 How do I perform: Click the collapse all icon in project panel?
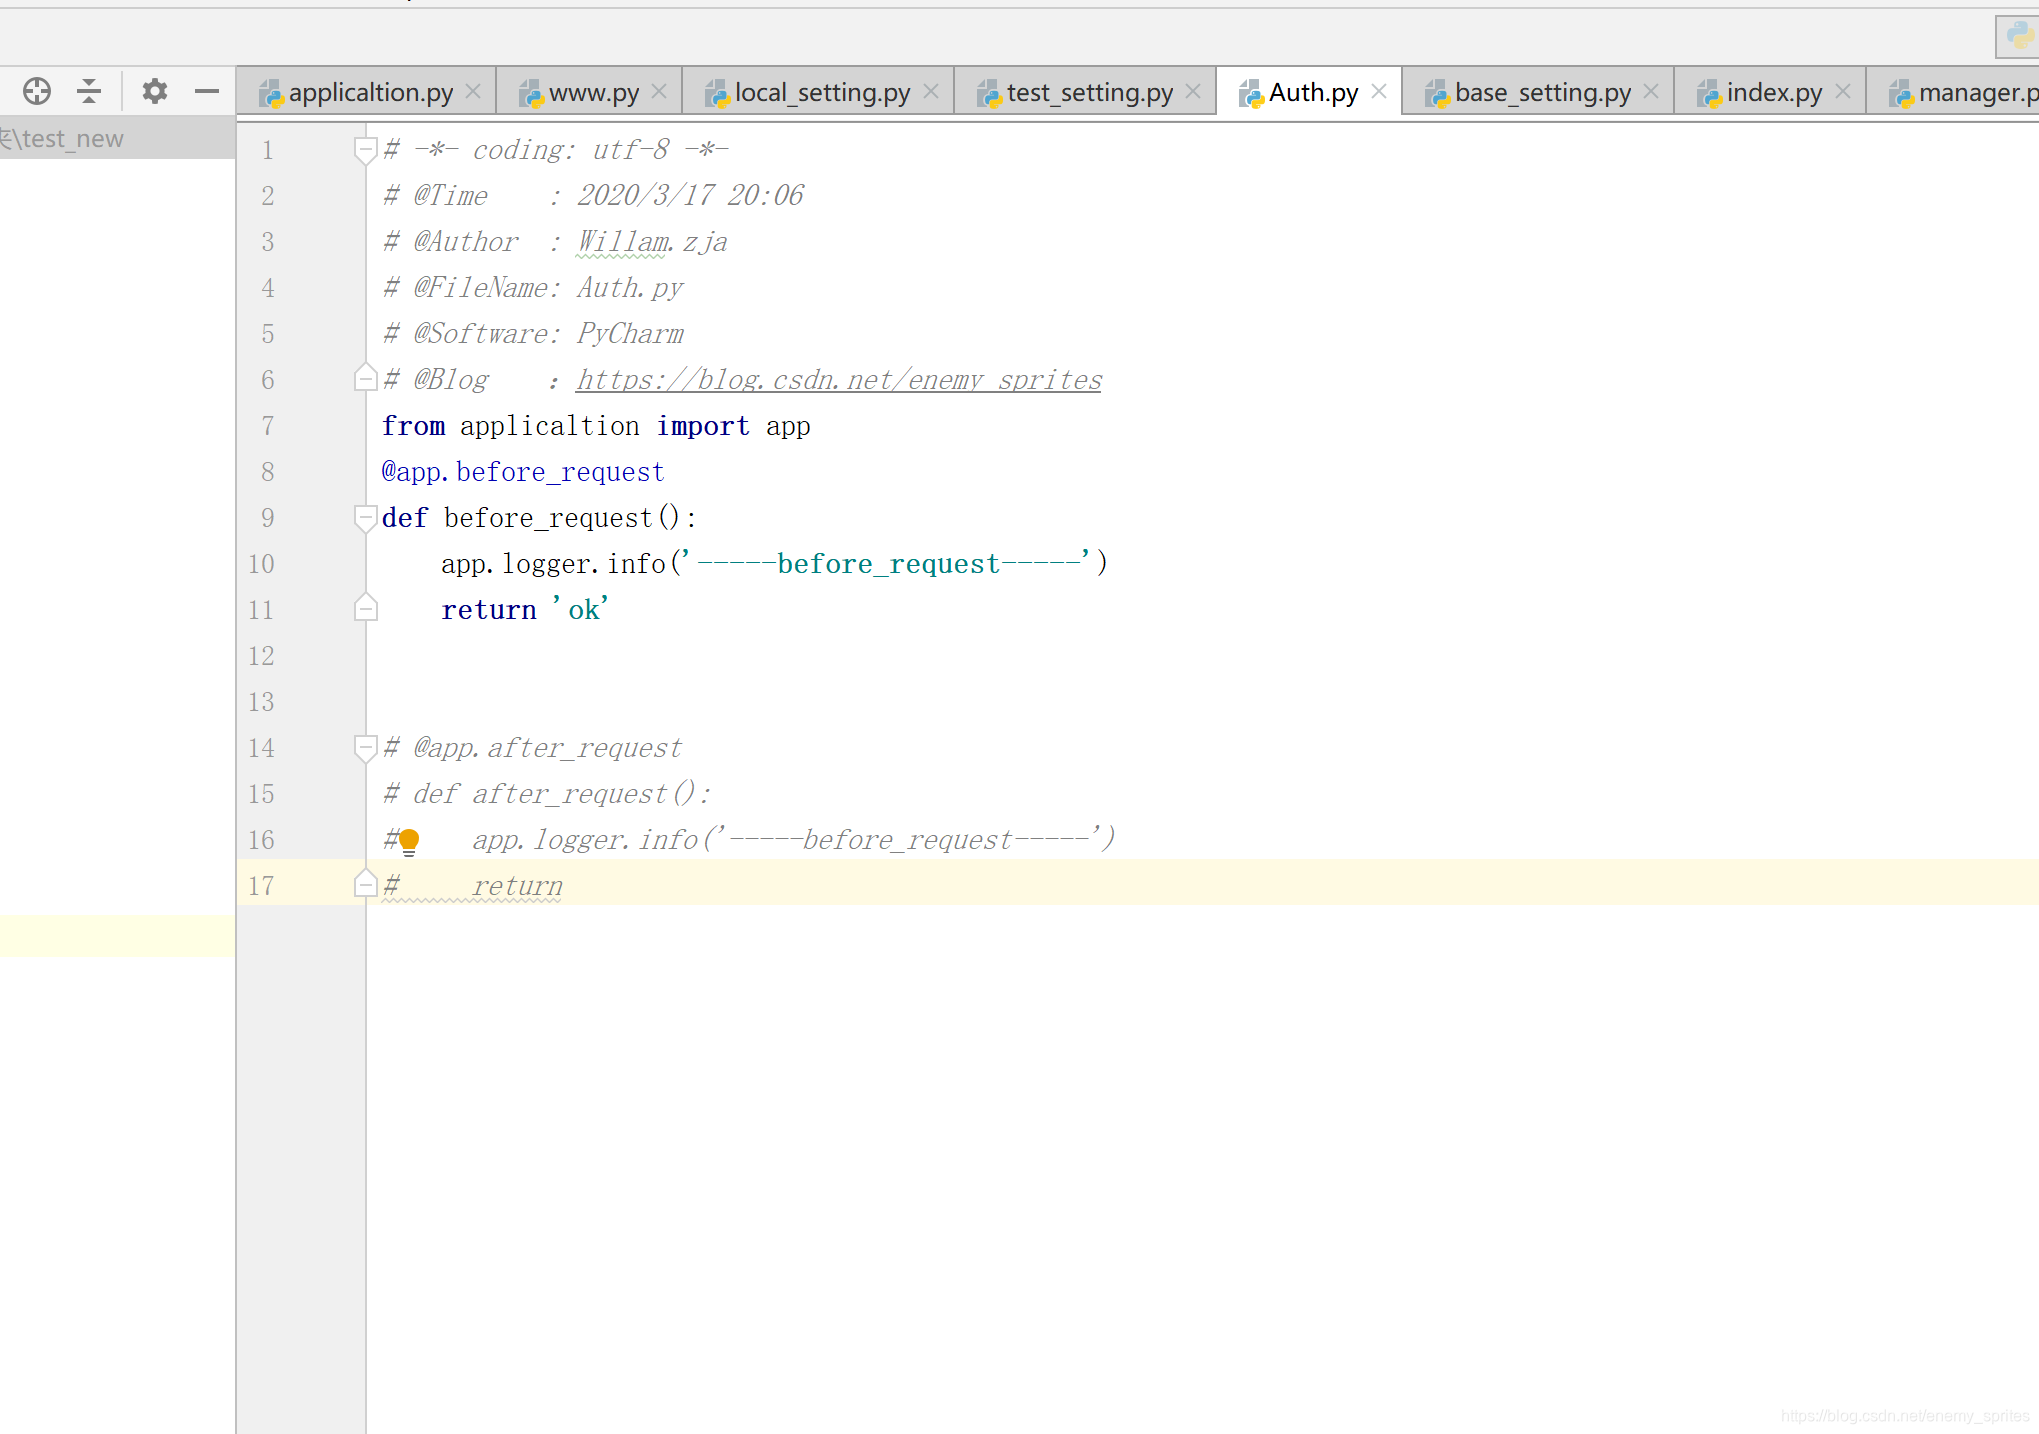pyautogui.click(x=89, y=91)
